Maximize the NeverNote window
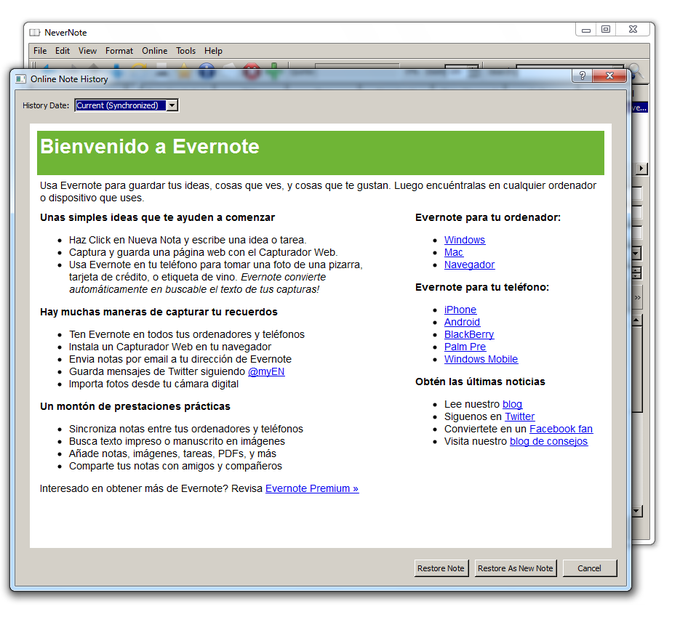 coord(605,29)
